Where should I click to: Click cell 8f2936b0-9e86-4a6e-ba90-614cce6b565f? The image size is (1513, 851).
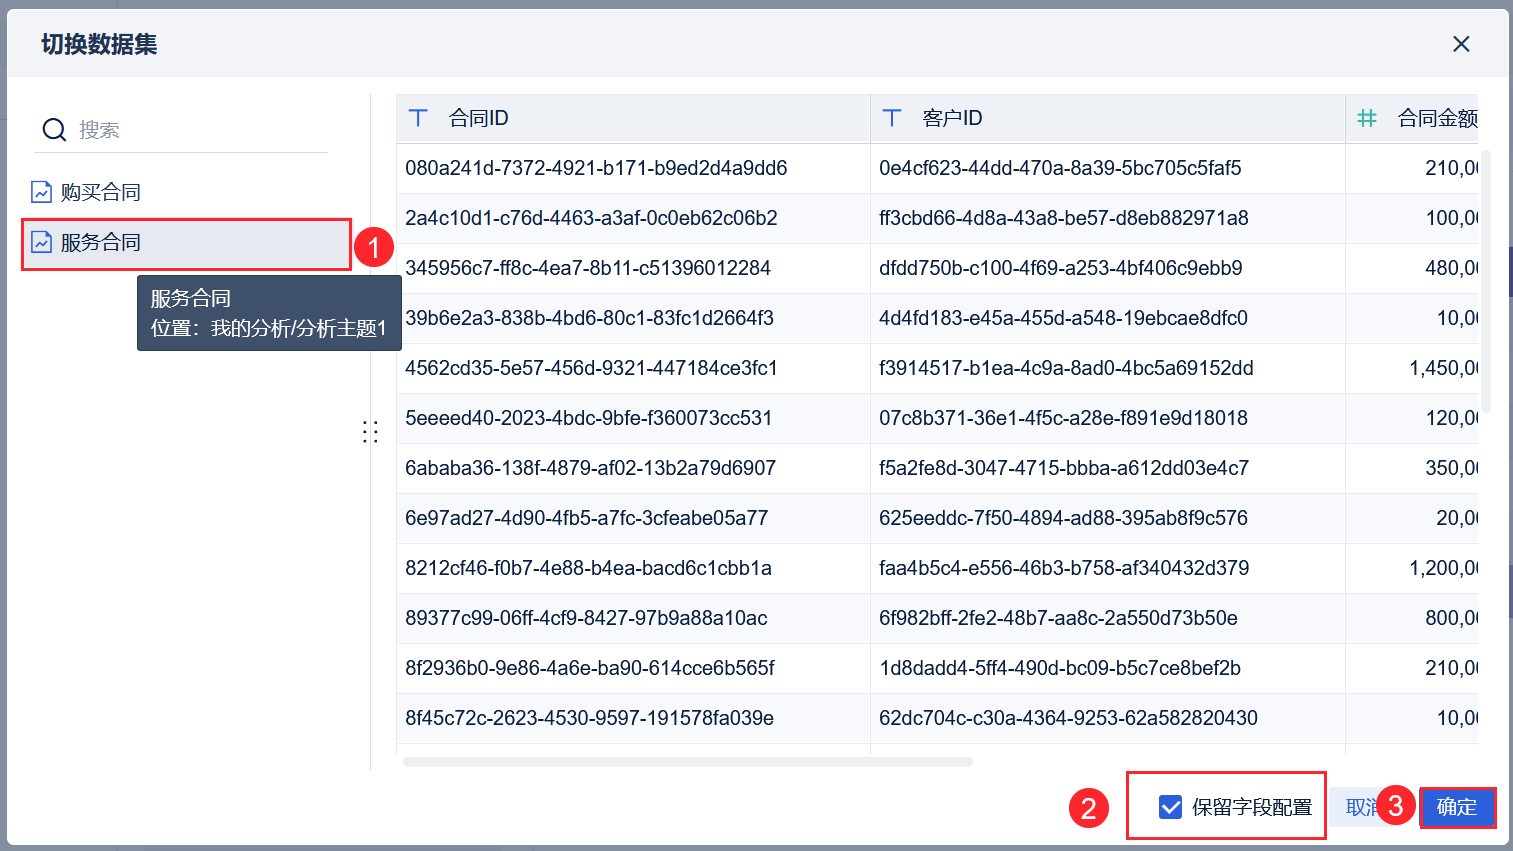pos(633,668)
